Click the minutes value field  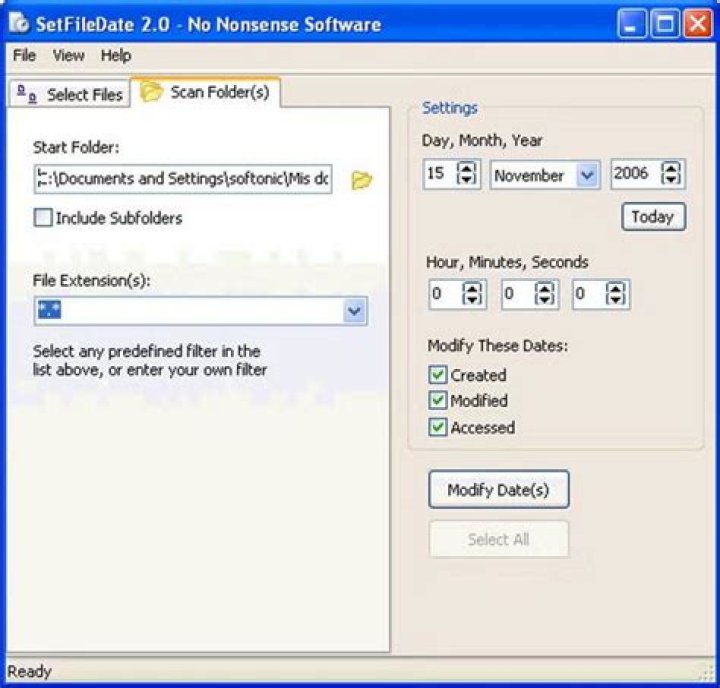pos(518,294)
